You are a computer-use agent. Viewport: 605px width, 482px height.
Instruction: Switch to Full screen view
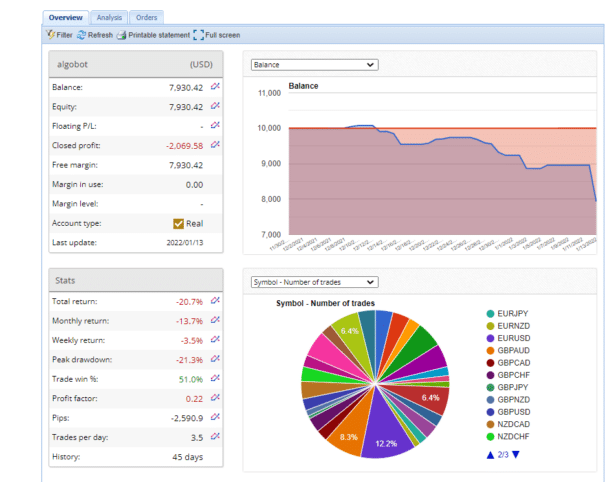pos(217,35)
